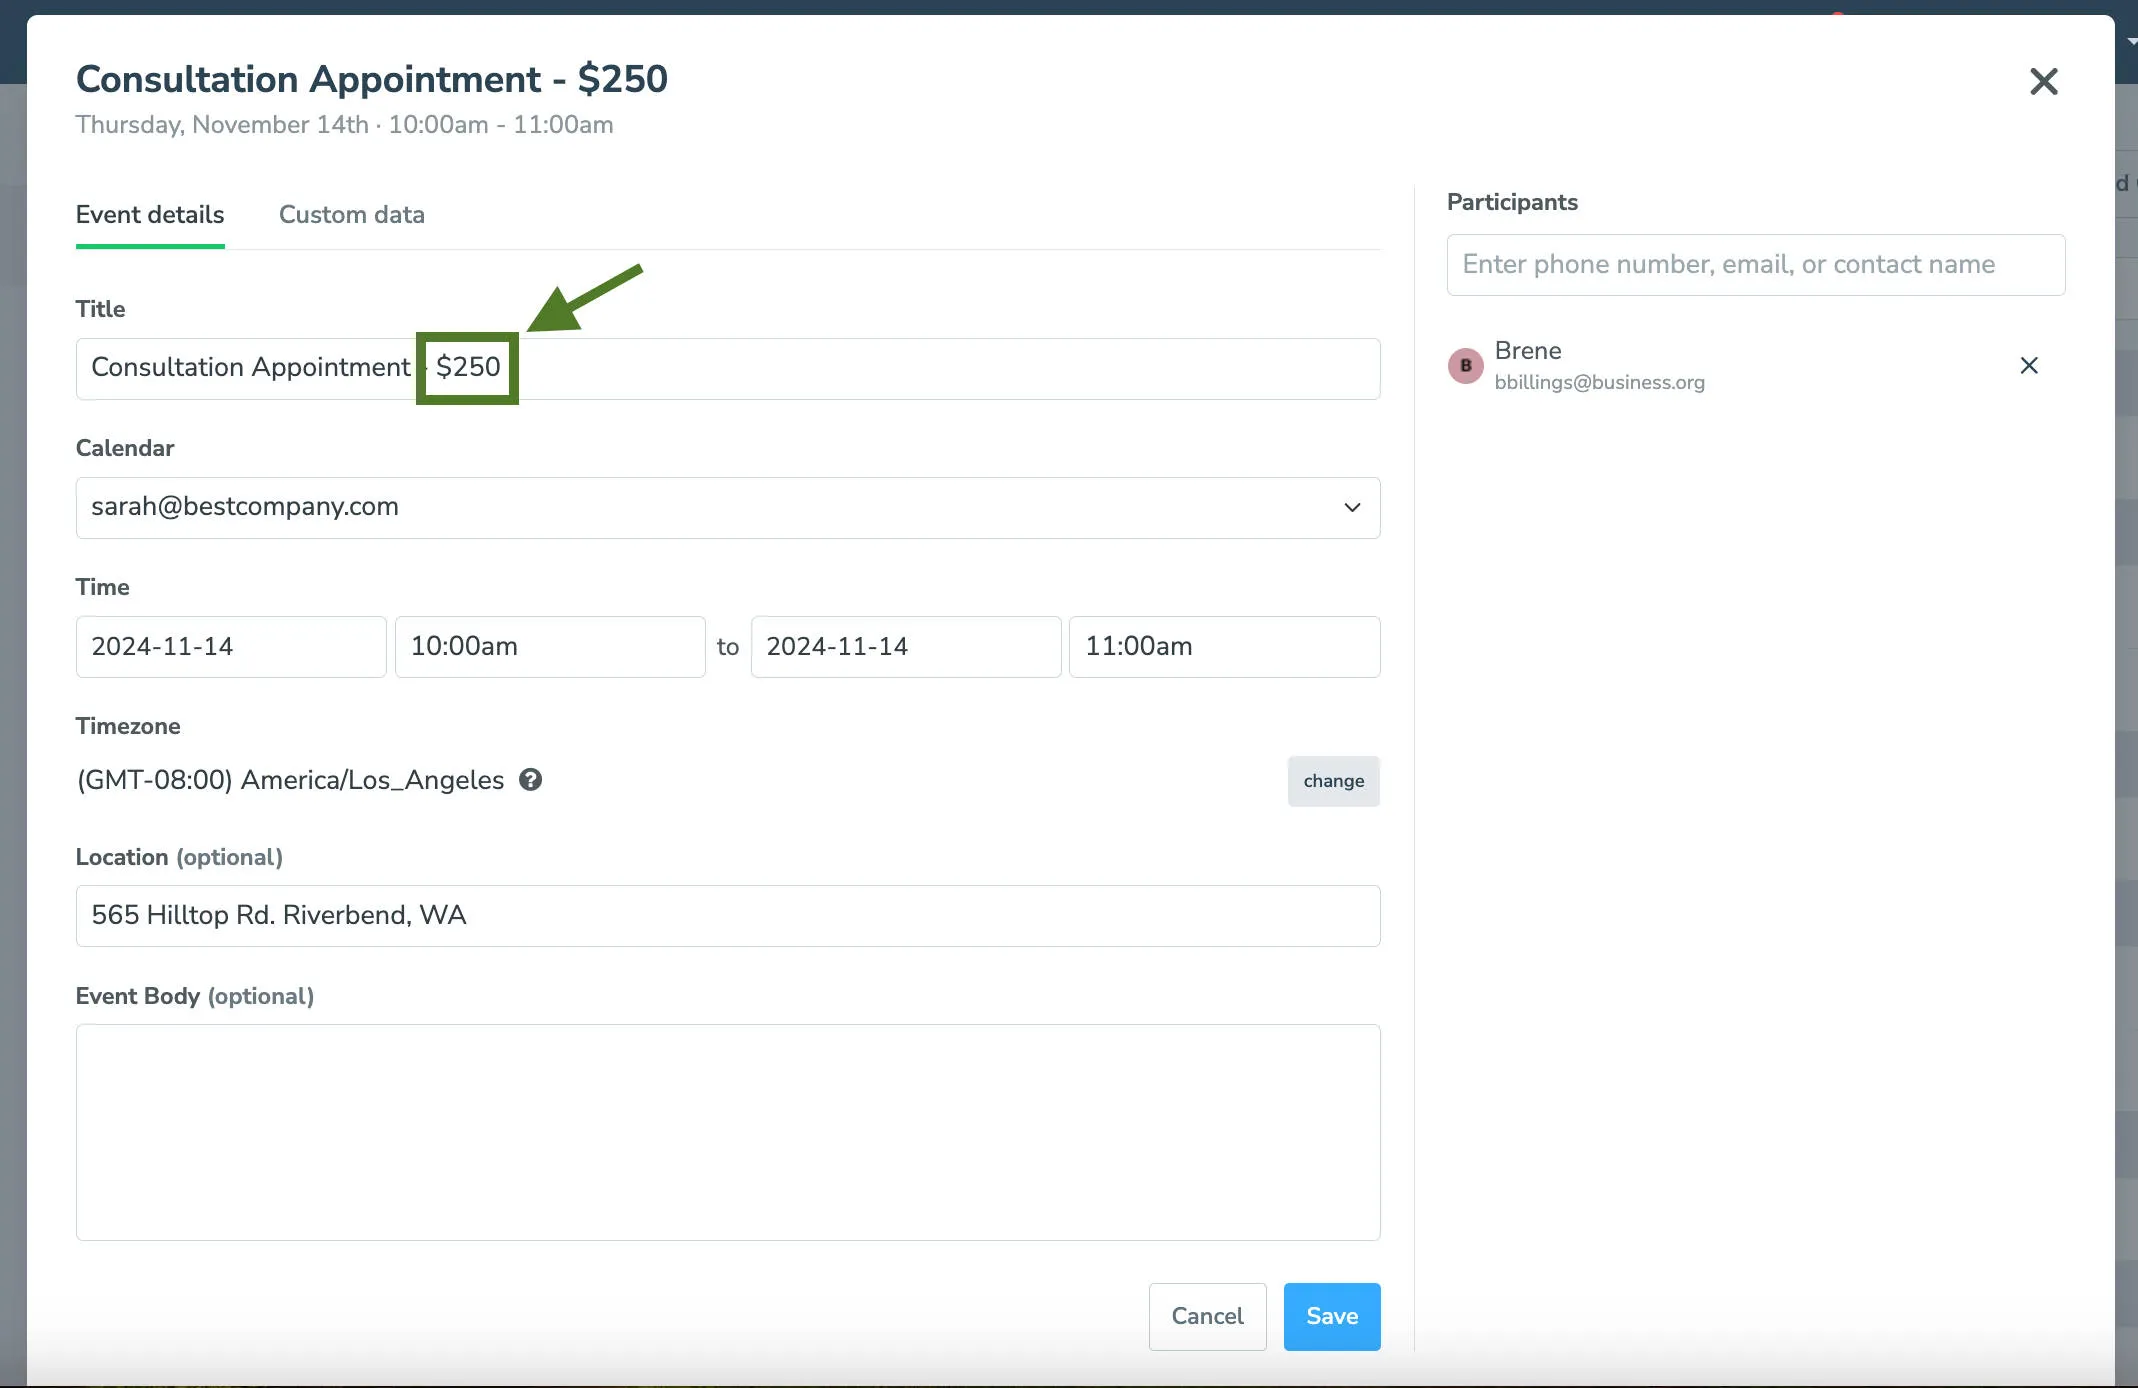2138x1388 pixels.
Task: Open the calendar selection dropdown
Action: [727, 507]
